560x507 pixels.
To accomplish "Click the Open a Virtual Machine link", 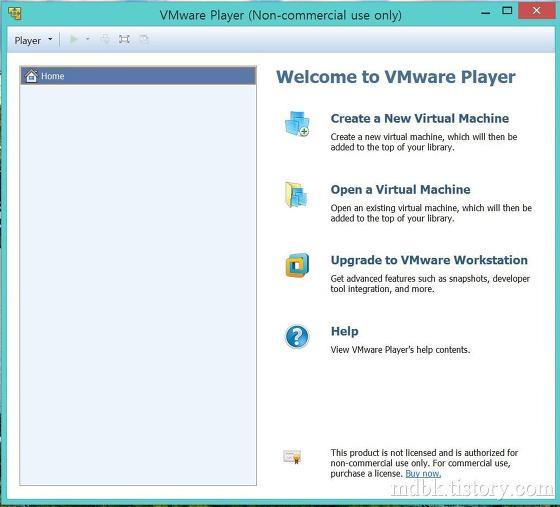I will point(400,190).
